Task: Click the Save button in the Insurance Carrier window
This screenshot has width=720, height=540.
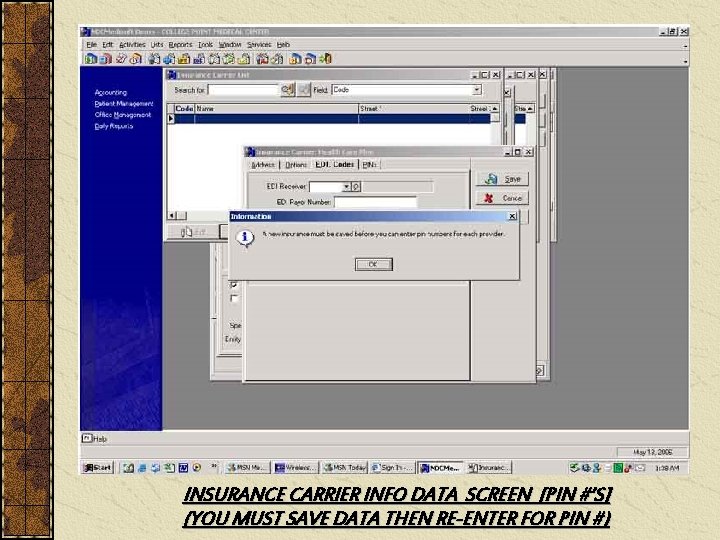Action: point(502,179)
